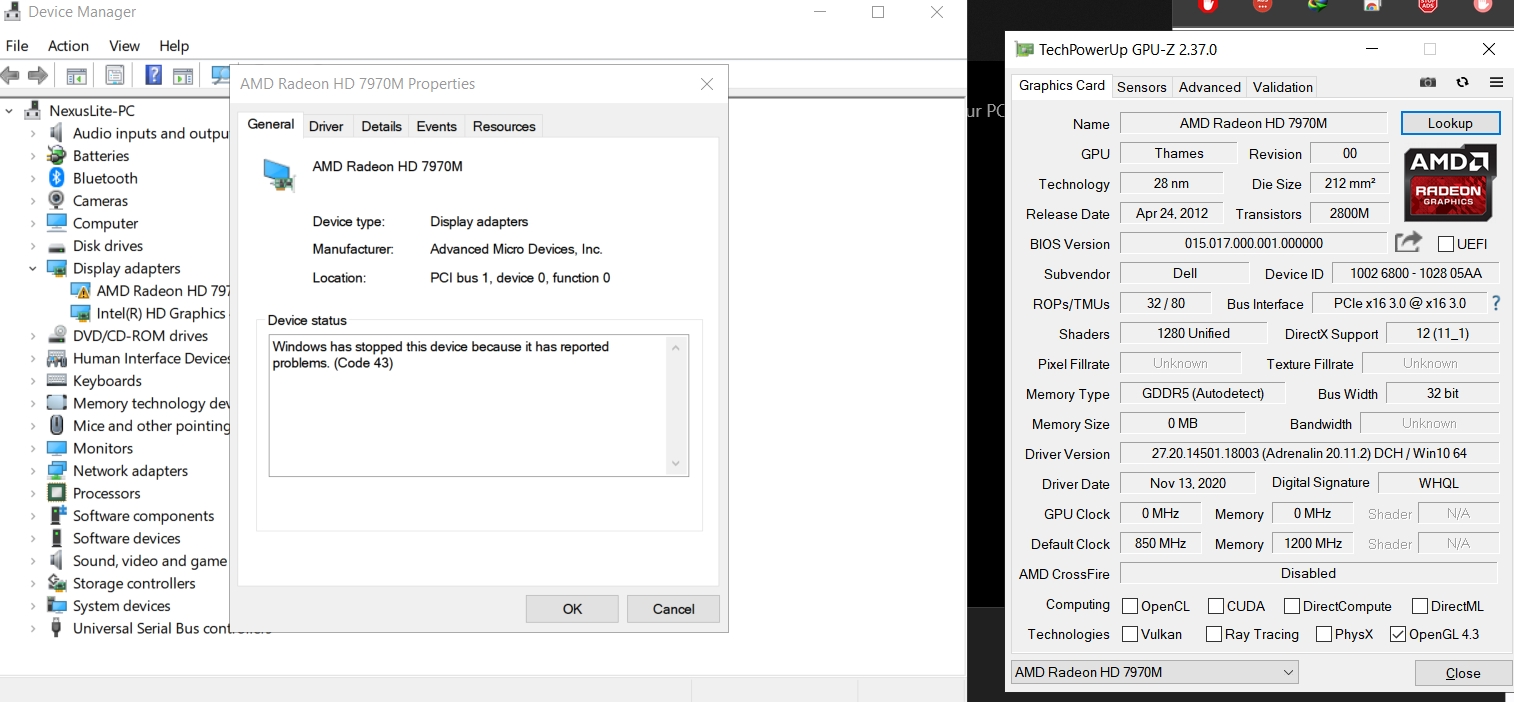
Task: Click the warning icon beside AMD Radeon adapter
Action: [x=81, y=291]
